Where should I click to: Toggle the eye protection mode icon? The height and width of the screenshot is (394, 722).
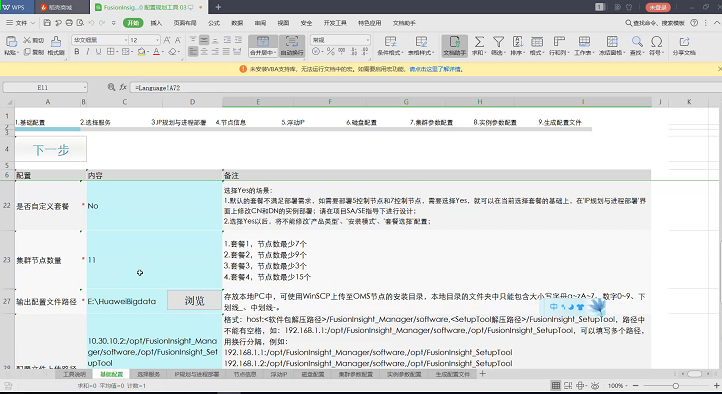tap(595, 385)
